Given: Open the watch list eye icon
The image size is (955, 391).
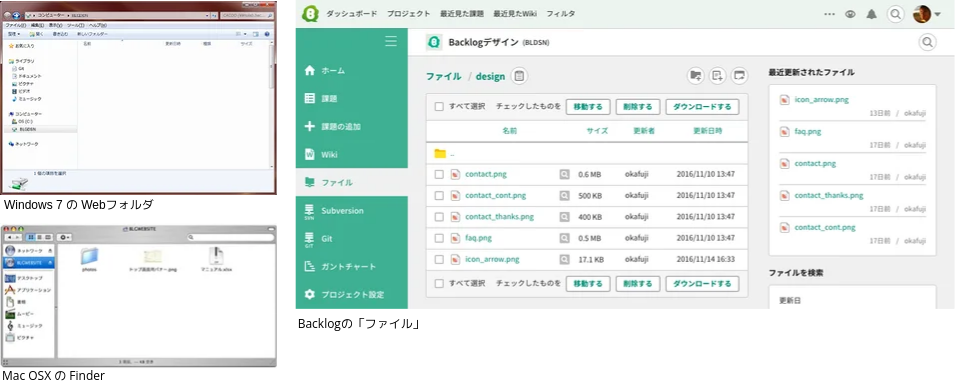Looking at the screenshot, I should 850,14.
